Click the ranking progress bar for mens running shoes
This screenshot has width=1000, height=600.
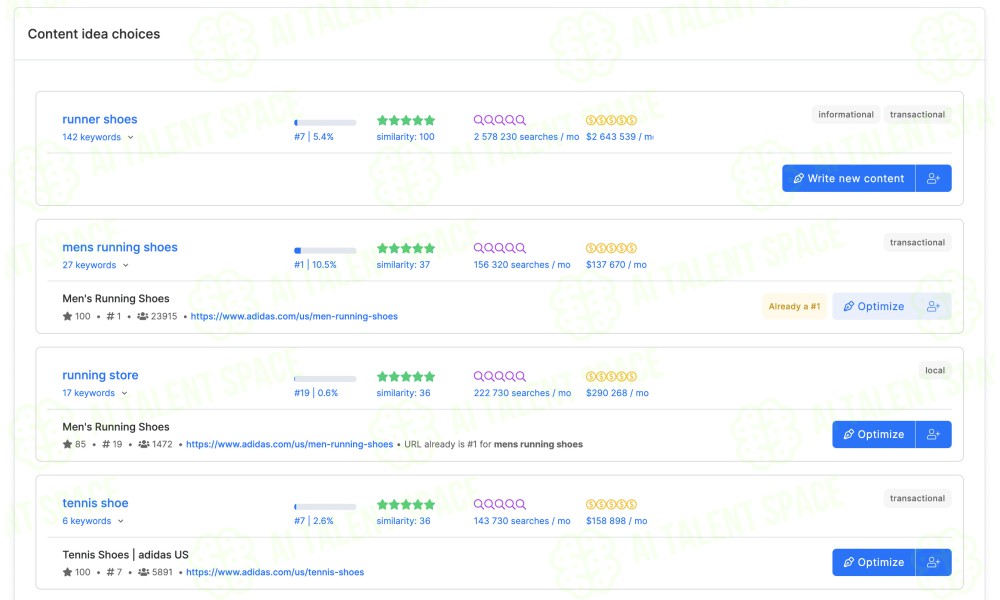325,251
